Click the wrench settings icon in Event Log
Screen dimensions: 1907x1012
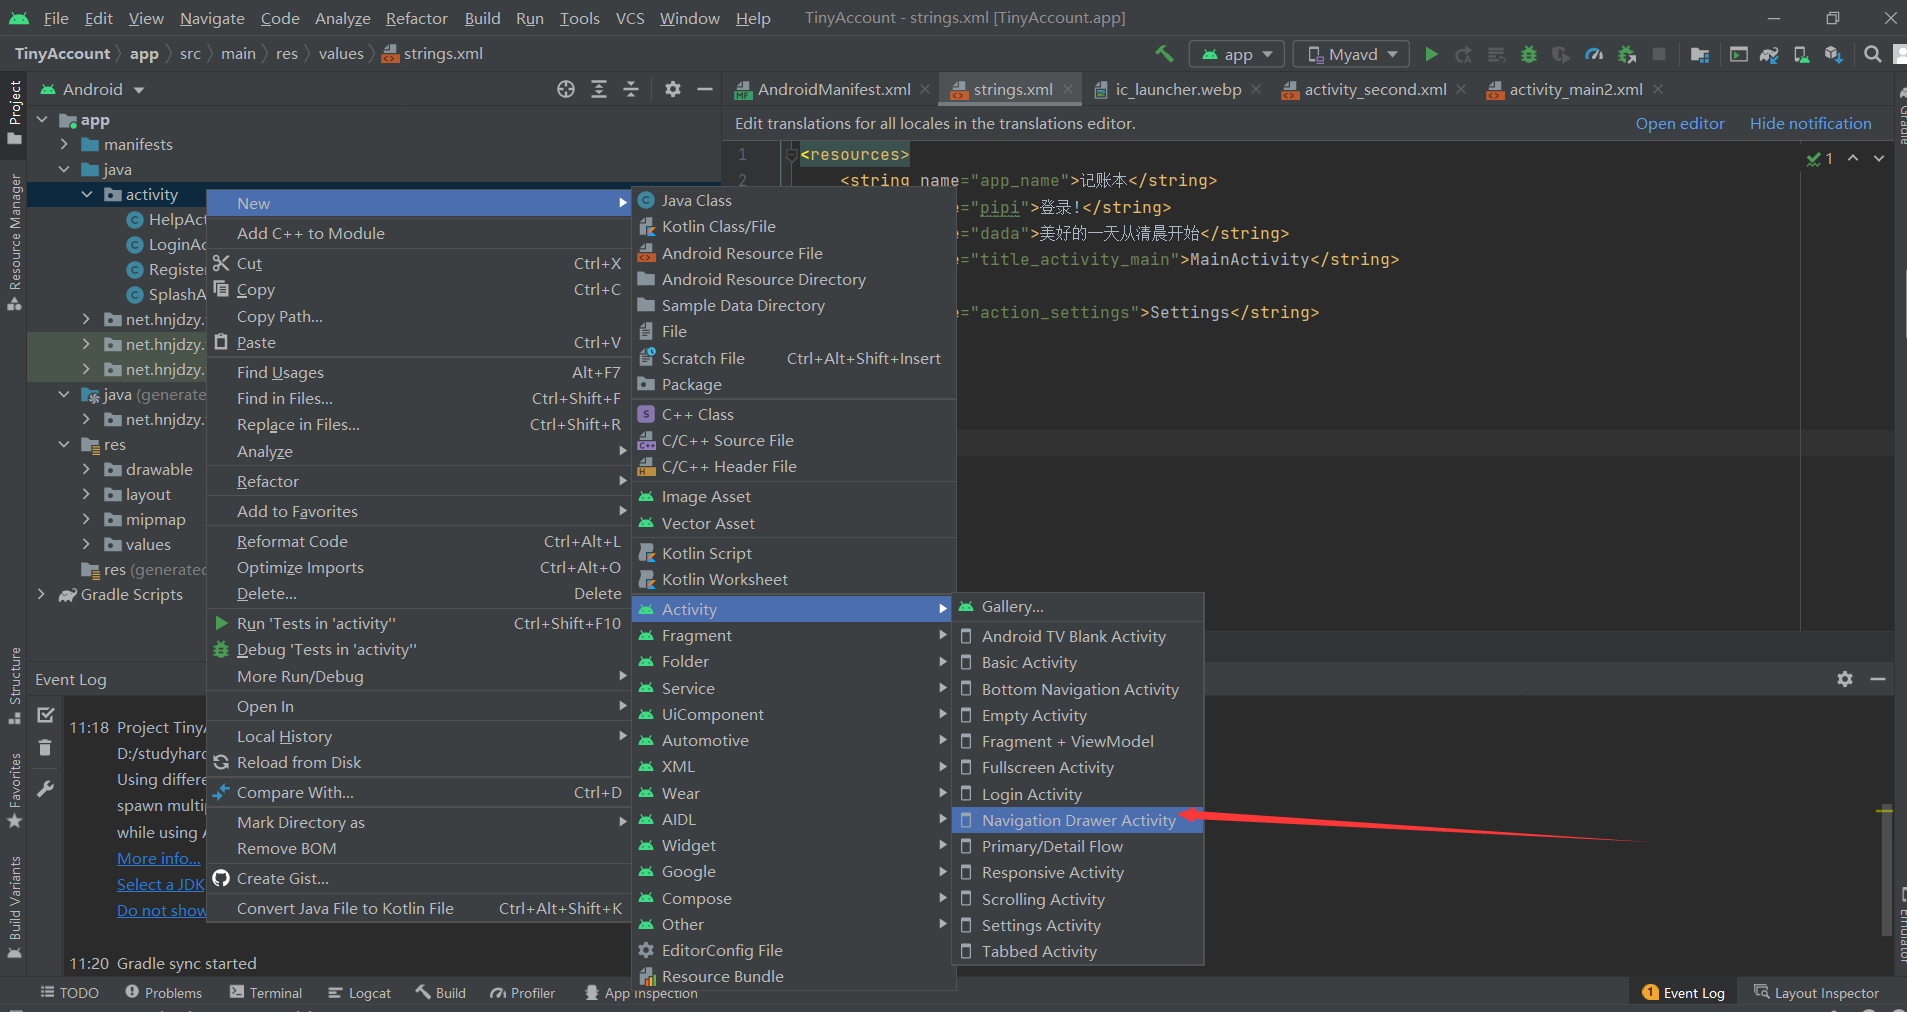point(45,789)
